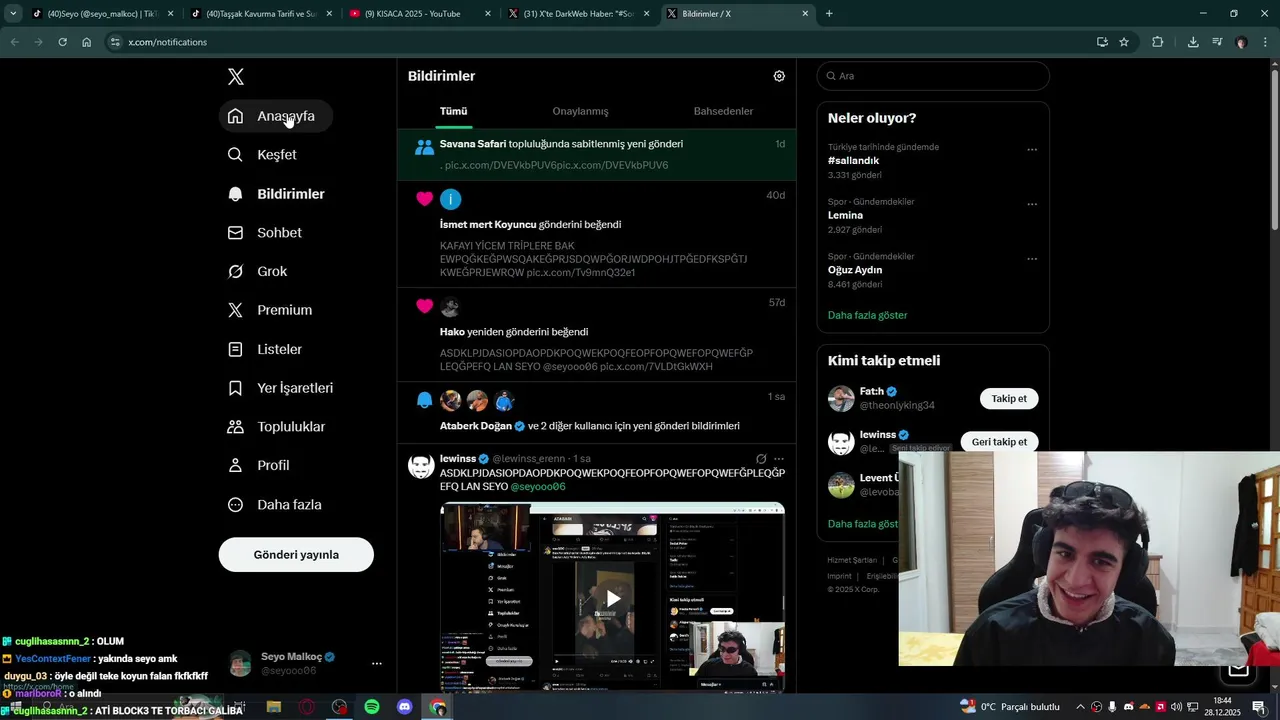Screen dimensions: 1280x720
Task: Click Daha fazla göster under trends
Action: coord(867,315)
